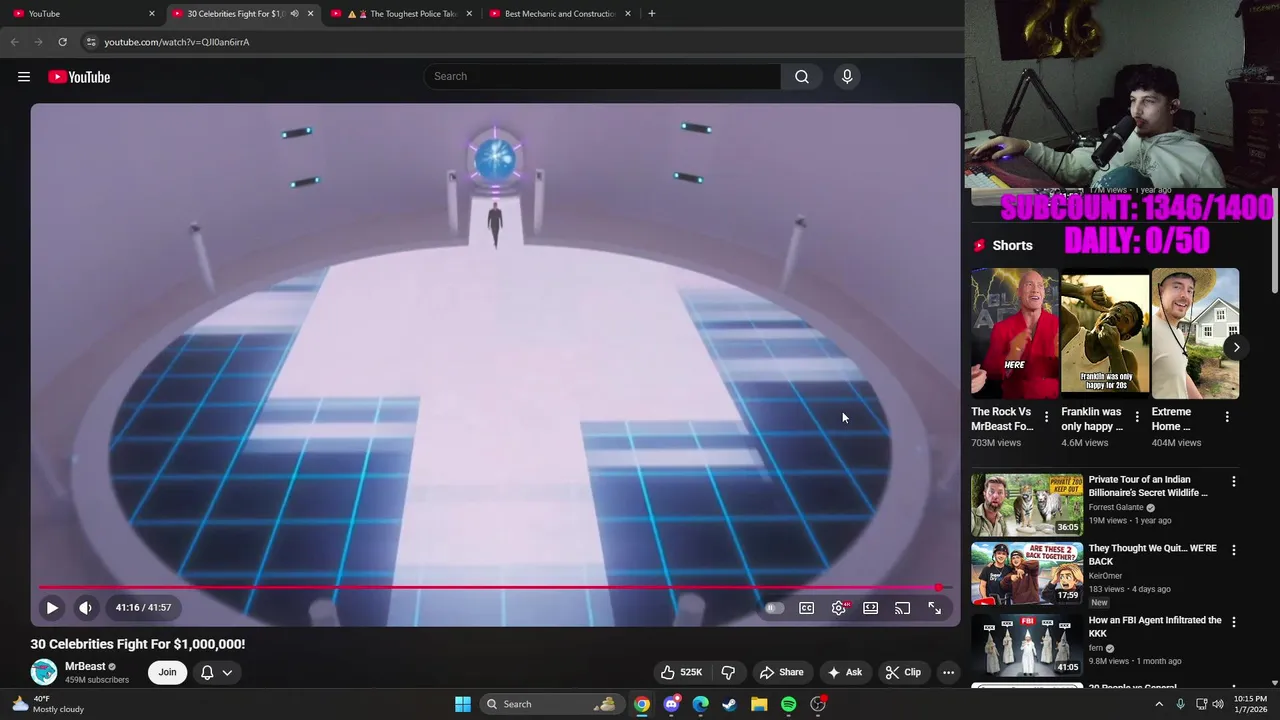Image resolution: width=1280 pixels, height=720 pixels.
Task: Switch to theater mode
Action: 871,608
